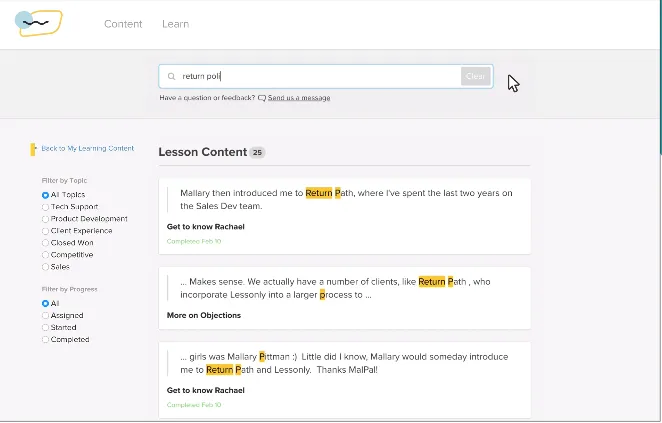662x423 pixels.
Task: Click the Filter by Topic label
Action: (x=64, y=181)
